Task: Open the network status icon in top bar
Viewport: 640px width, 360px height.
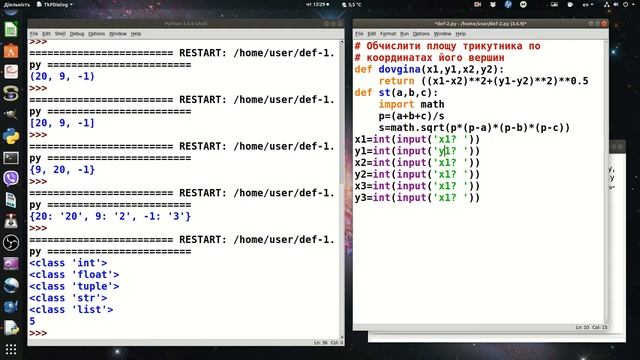Action: (607, 4)
